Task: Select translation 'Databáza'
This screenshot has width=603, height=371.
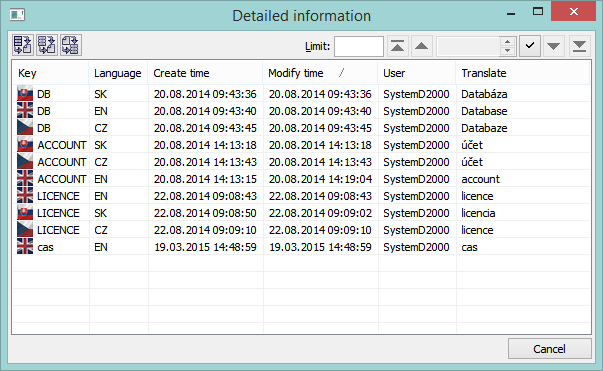Action: click(x=484, y=94)
